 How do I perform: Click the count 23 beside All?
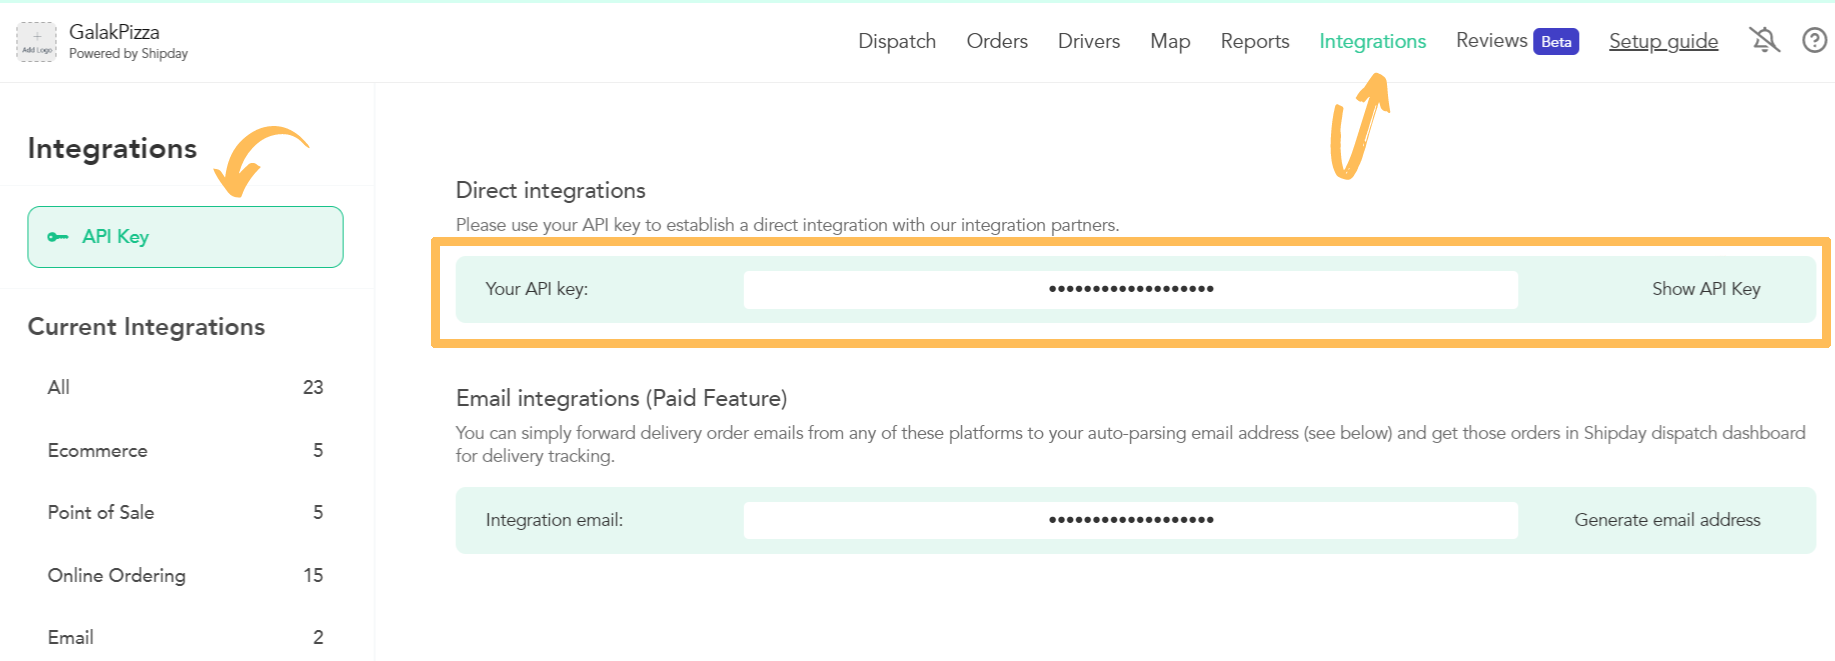[313, 387]
